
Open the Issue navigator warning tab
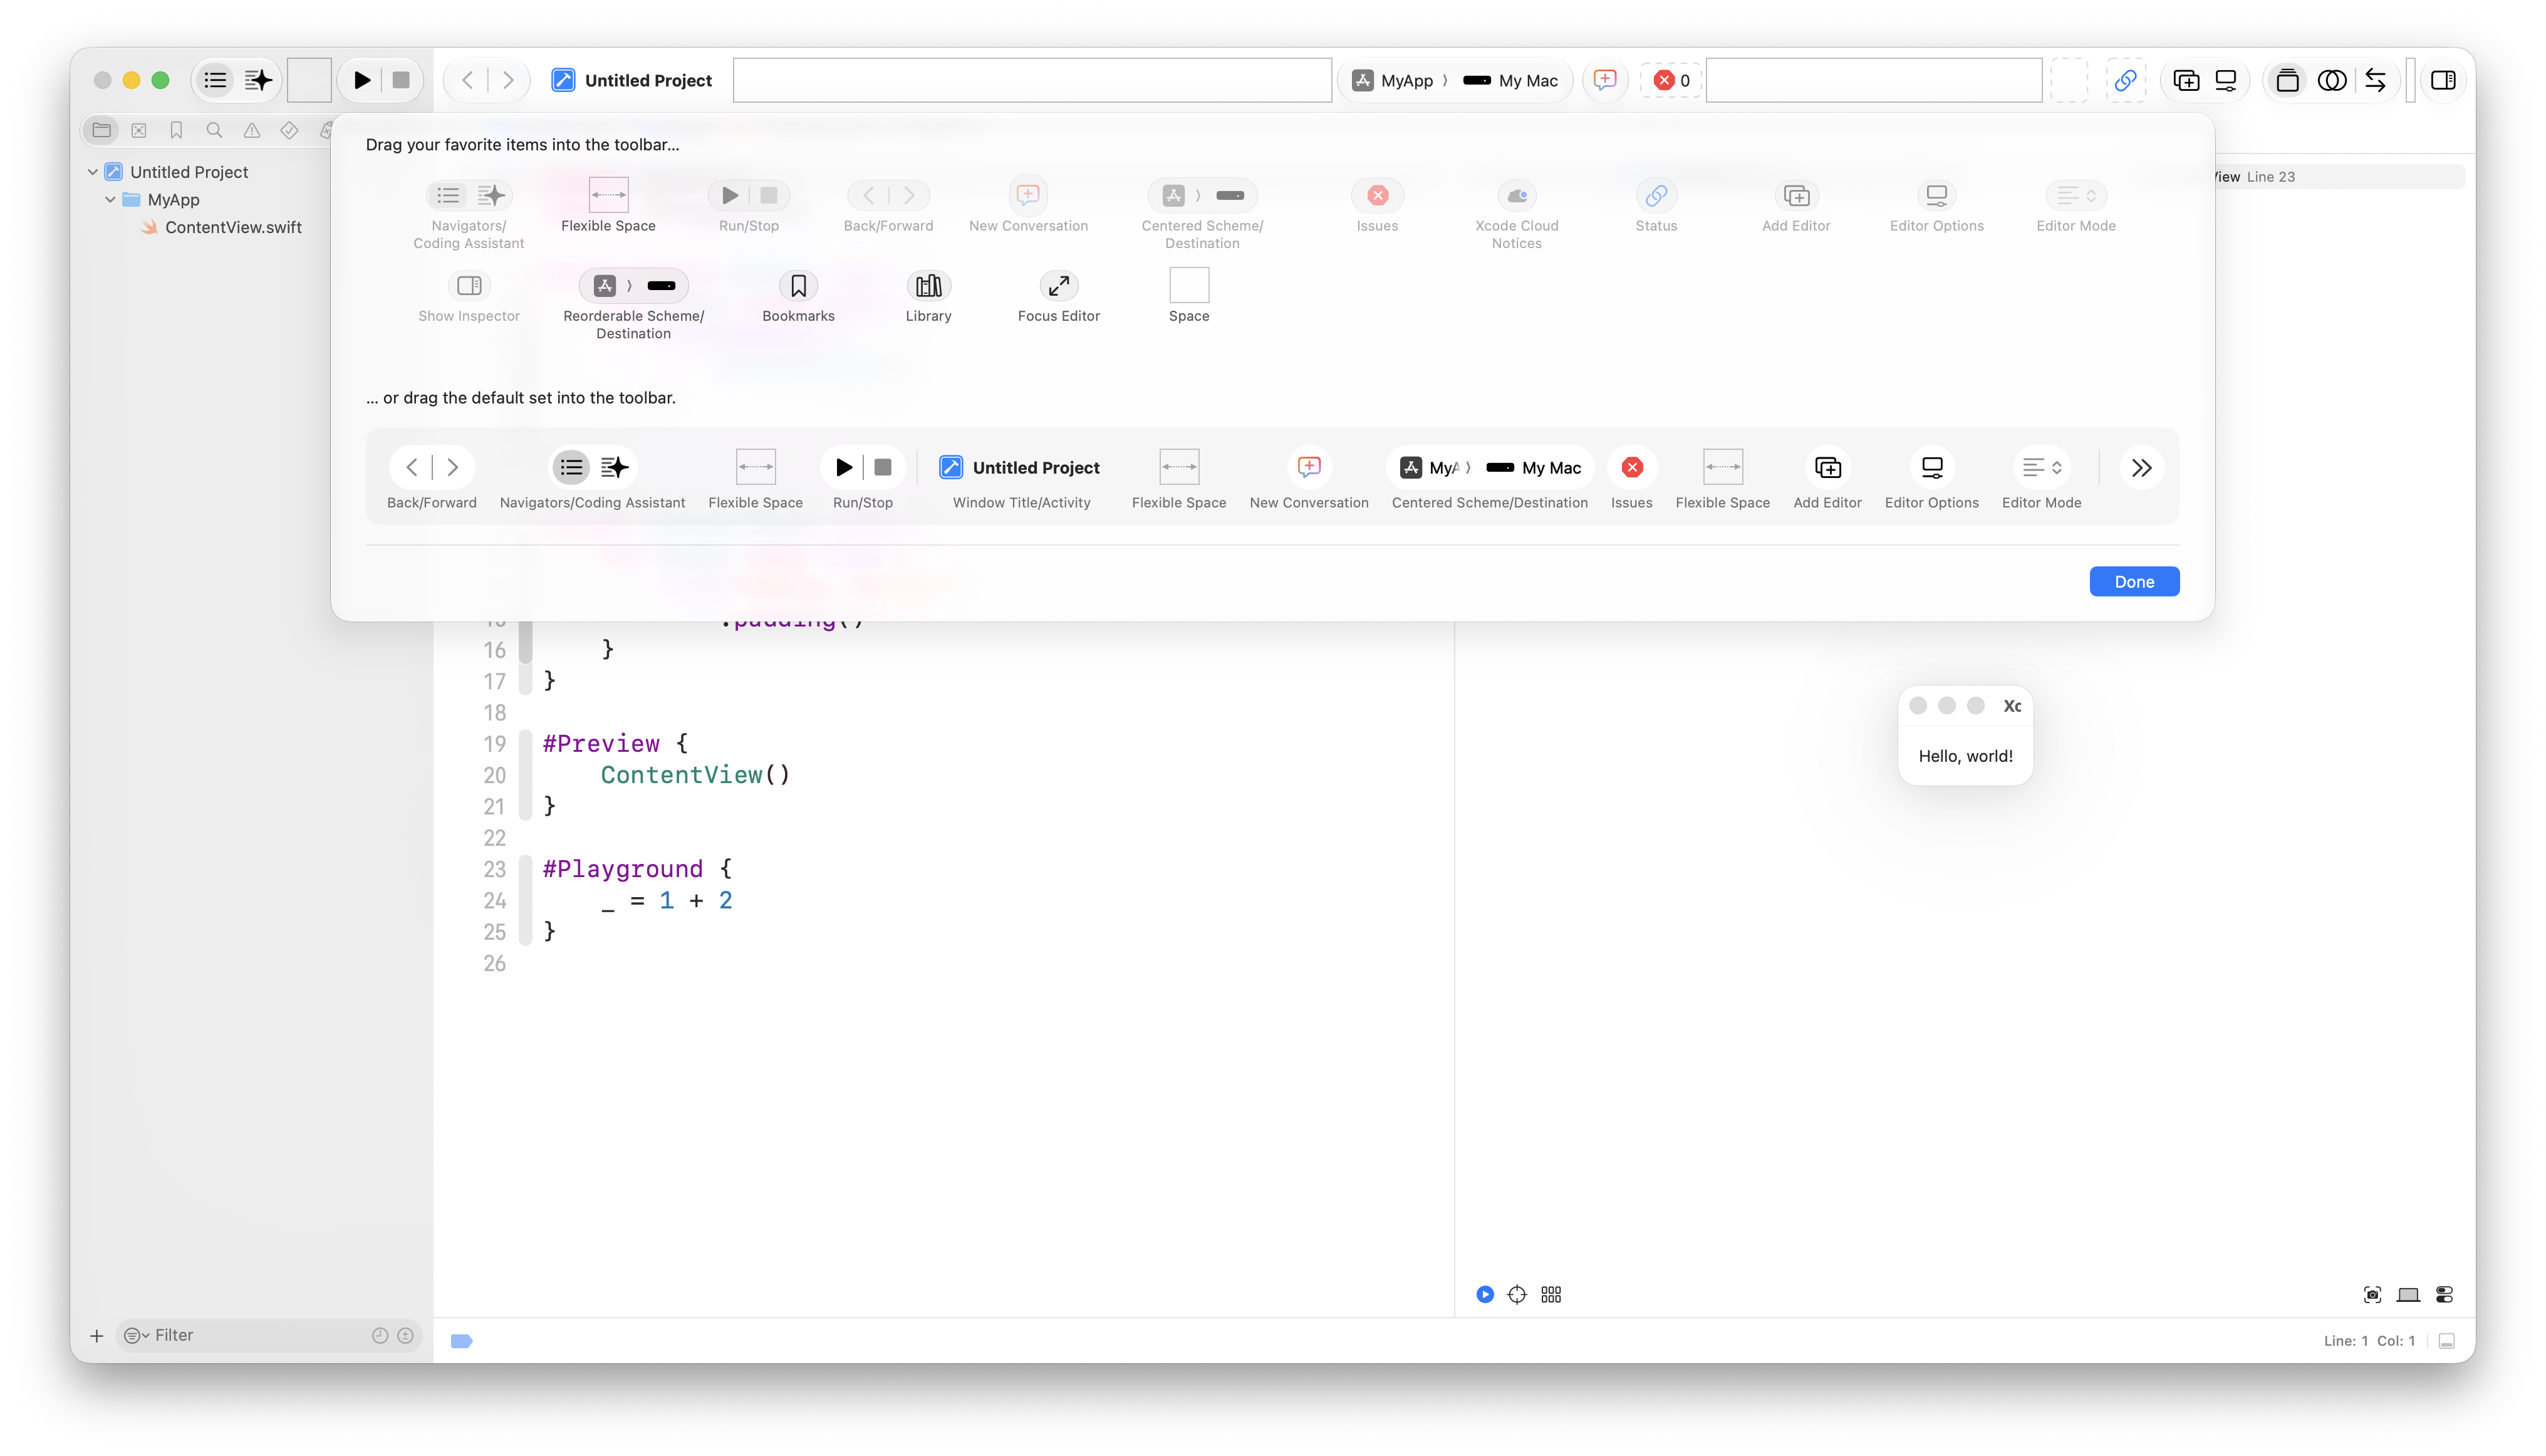coord(252,130)
